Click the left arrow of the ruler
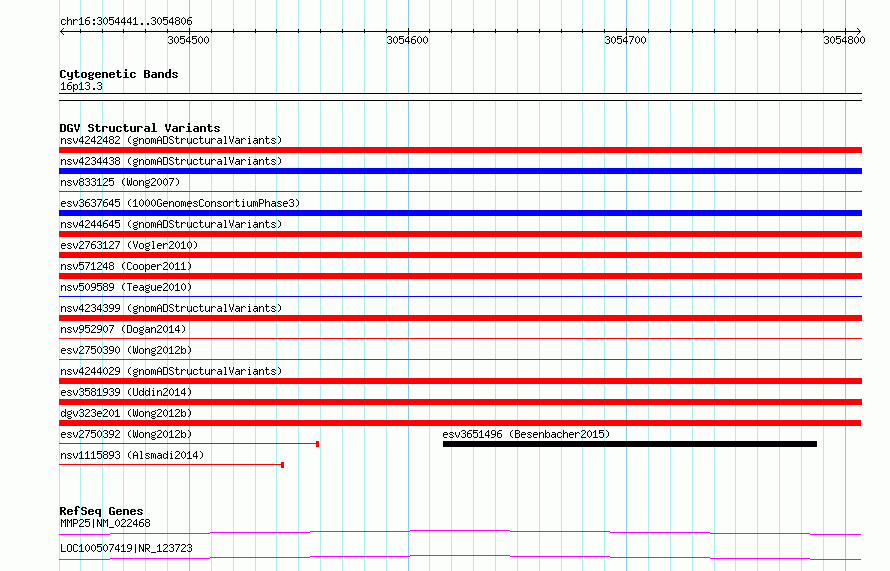This screenshot has height=571, width=890. tap(62, 31)
